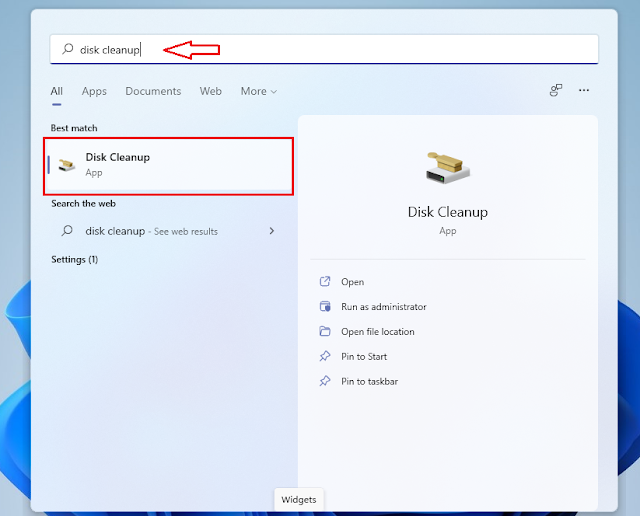The image size is (640, 516).
Task: Click the search feedback icon
Action: click(x=556, y=90)
